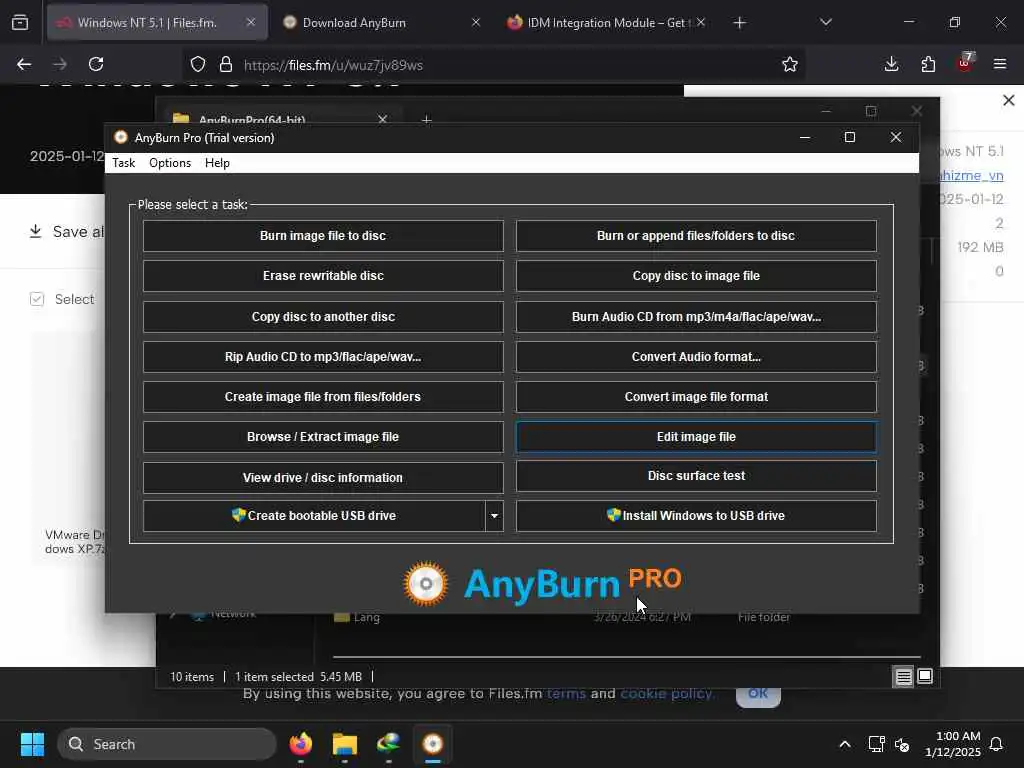Screen dimensions: 1024x768
Task: Click OK on cookie policy banner
Action: click(758, 696)
